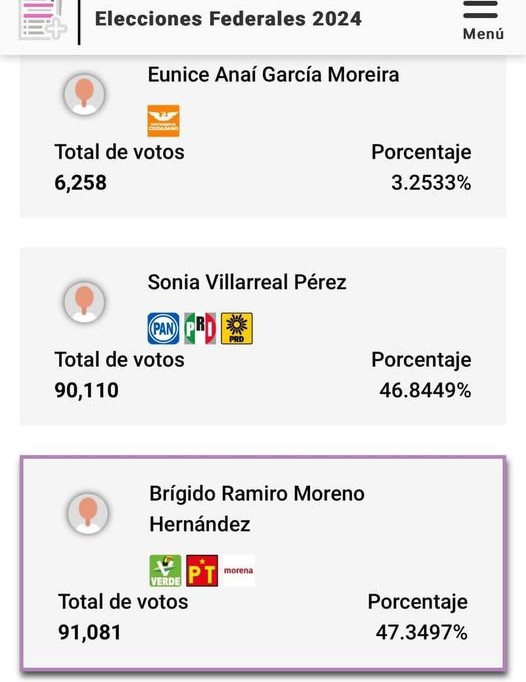The height and width of the screenshot is (682, 526).
Task: Select candidate name Eunice Anaí García Moreira
Action: coord(273,75)
